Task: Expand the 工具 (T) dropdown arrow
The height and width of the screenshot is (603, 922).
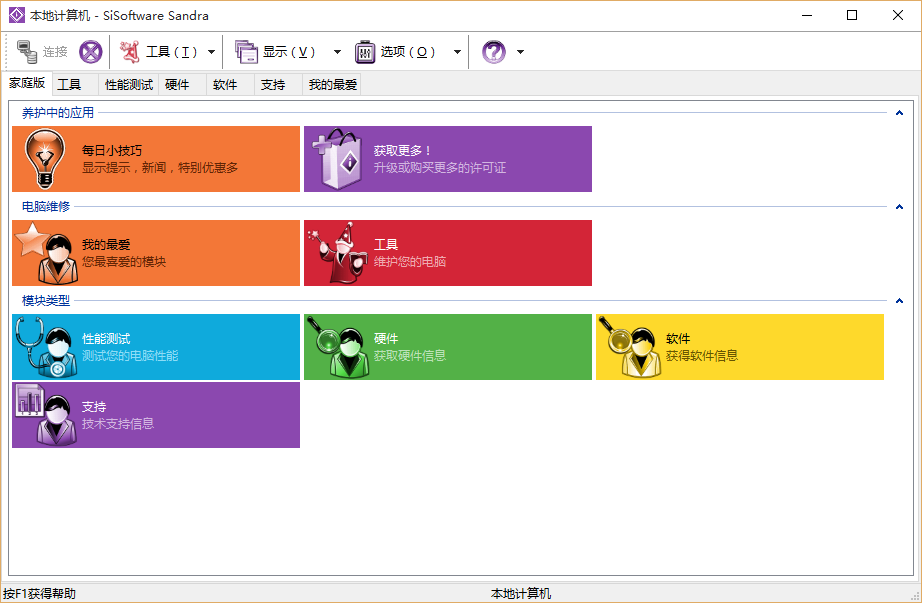Action: click(x=211, y=52)
